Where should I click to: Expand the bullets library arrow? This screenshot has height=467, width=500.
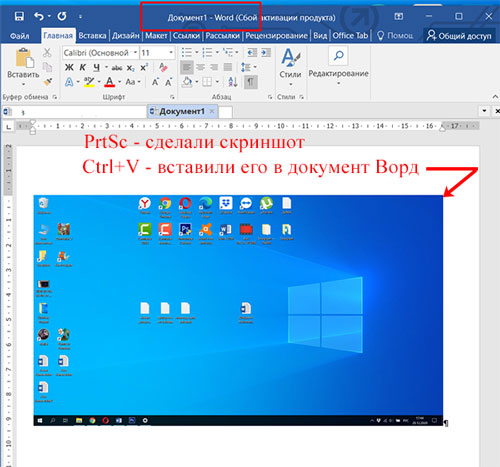197,52
